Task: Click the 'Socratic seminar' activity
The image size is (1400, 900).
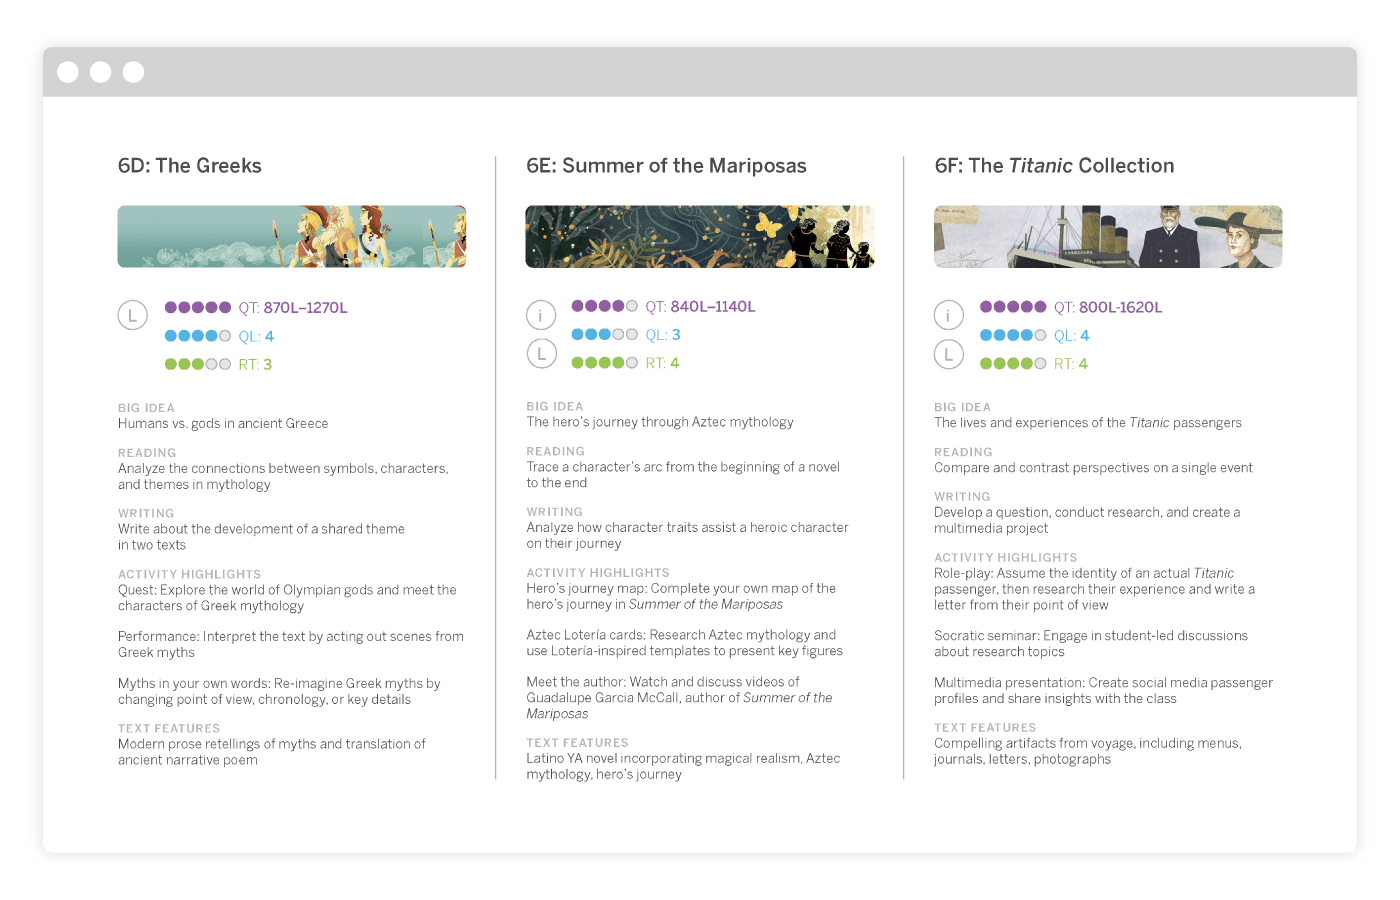Action: click(1091, 644)
